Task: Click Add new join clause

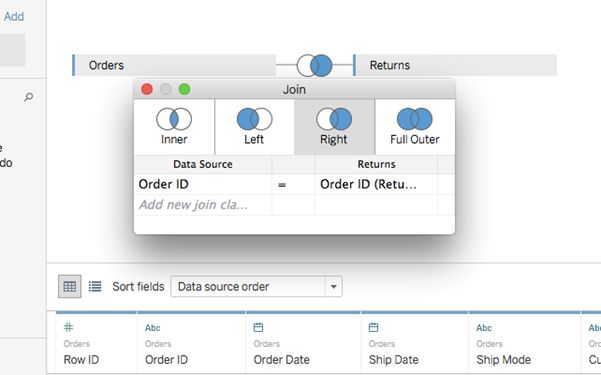Action: coord(203,205)
